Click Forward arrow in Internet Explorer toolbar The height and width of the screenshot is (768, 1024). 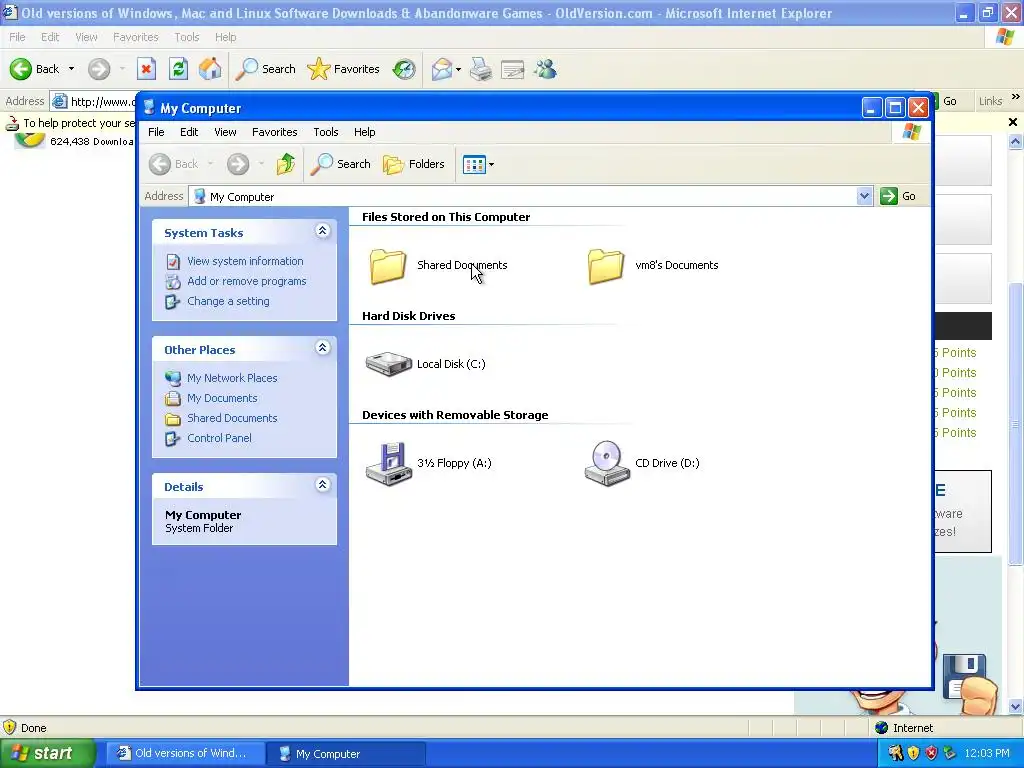point(99,69)
